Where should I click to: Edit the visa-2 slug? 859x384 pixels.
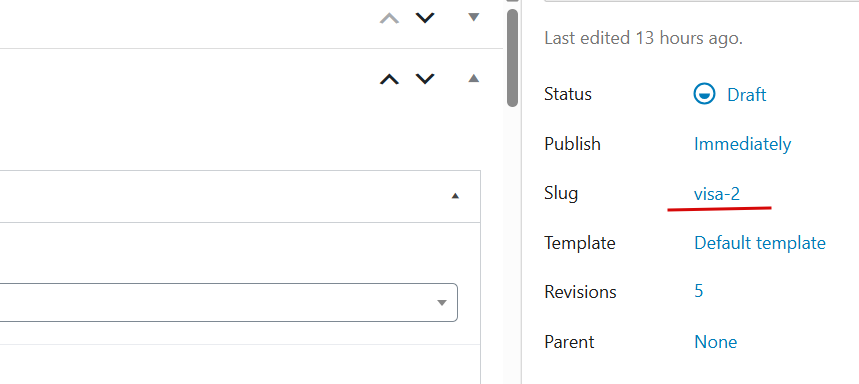click(x=717, y=194)
